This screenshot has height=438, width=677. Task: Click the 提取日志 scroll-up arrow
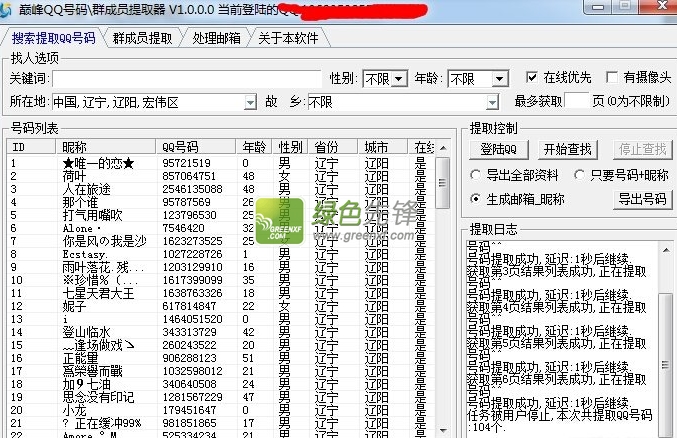pyautogui.click(x=665, y=250)
